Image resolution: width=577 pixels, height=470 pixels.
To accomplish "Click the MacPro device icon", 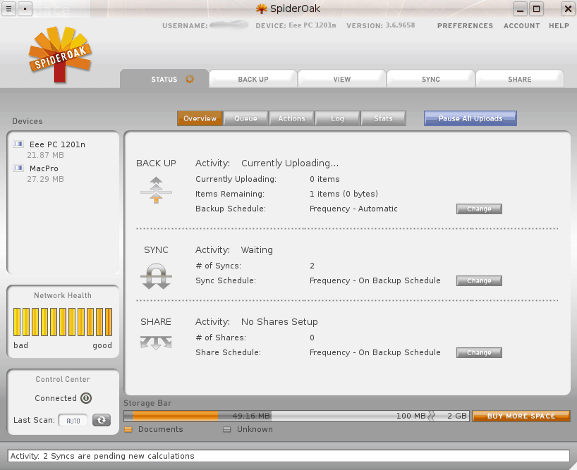I will click(x=19, y=168).
